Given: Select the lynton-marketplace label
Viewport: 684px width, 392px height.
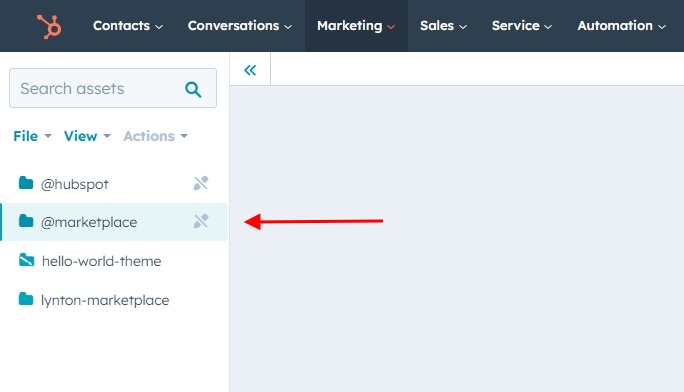Looking at the screenshot, I should click(x=105, y=300).
